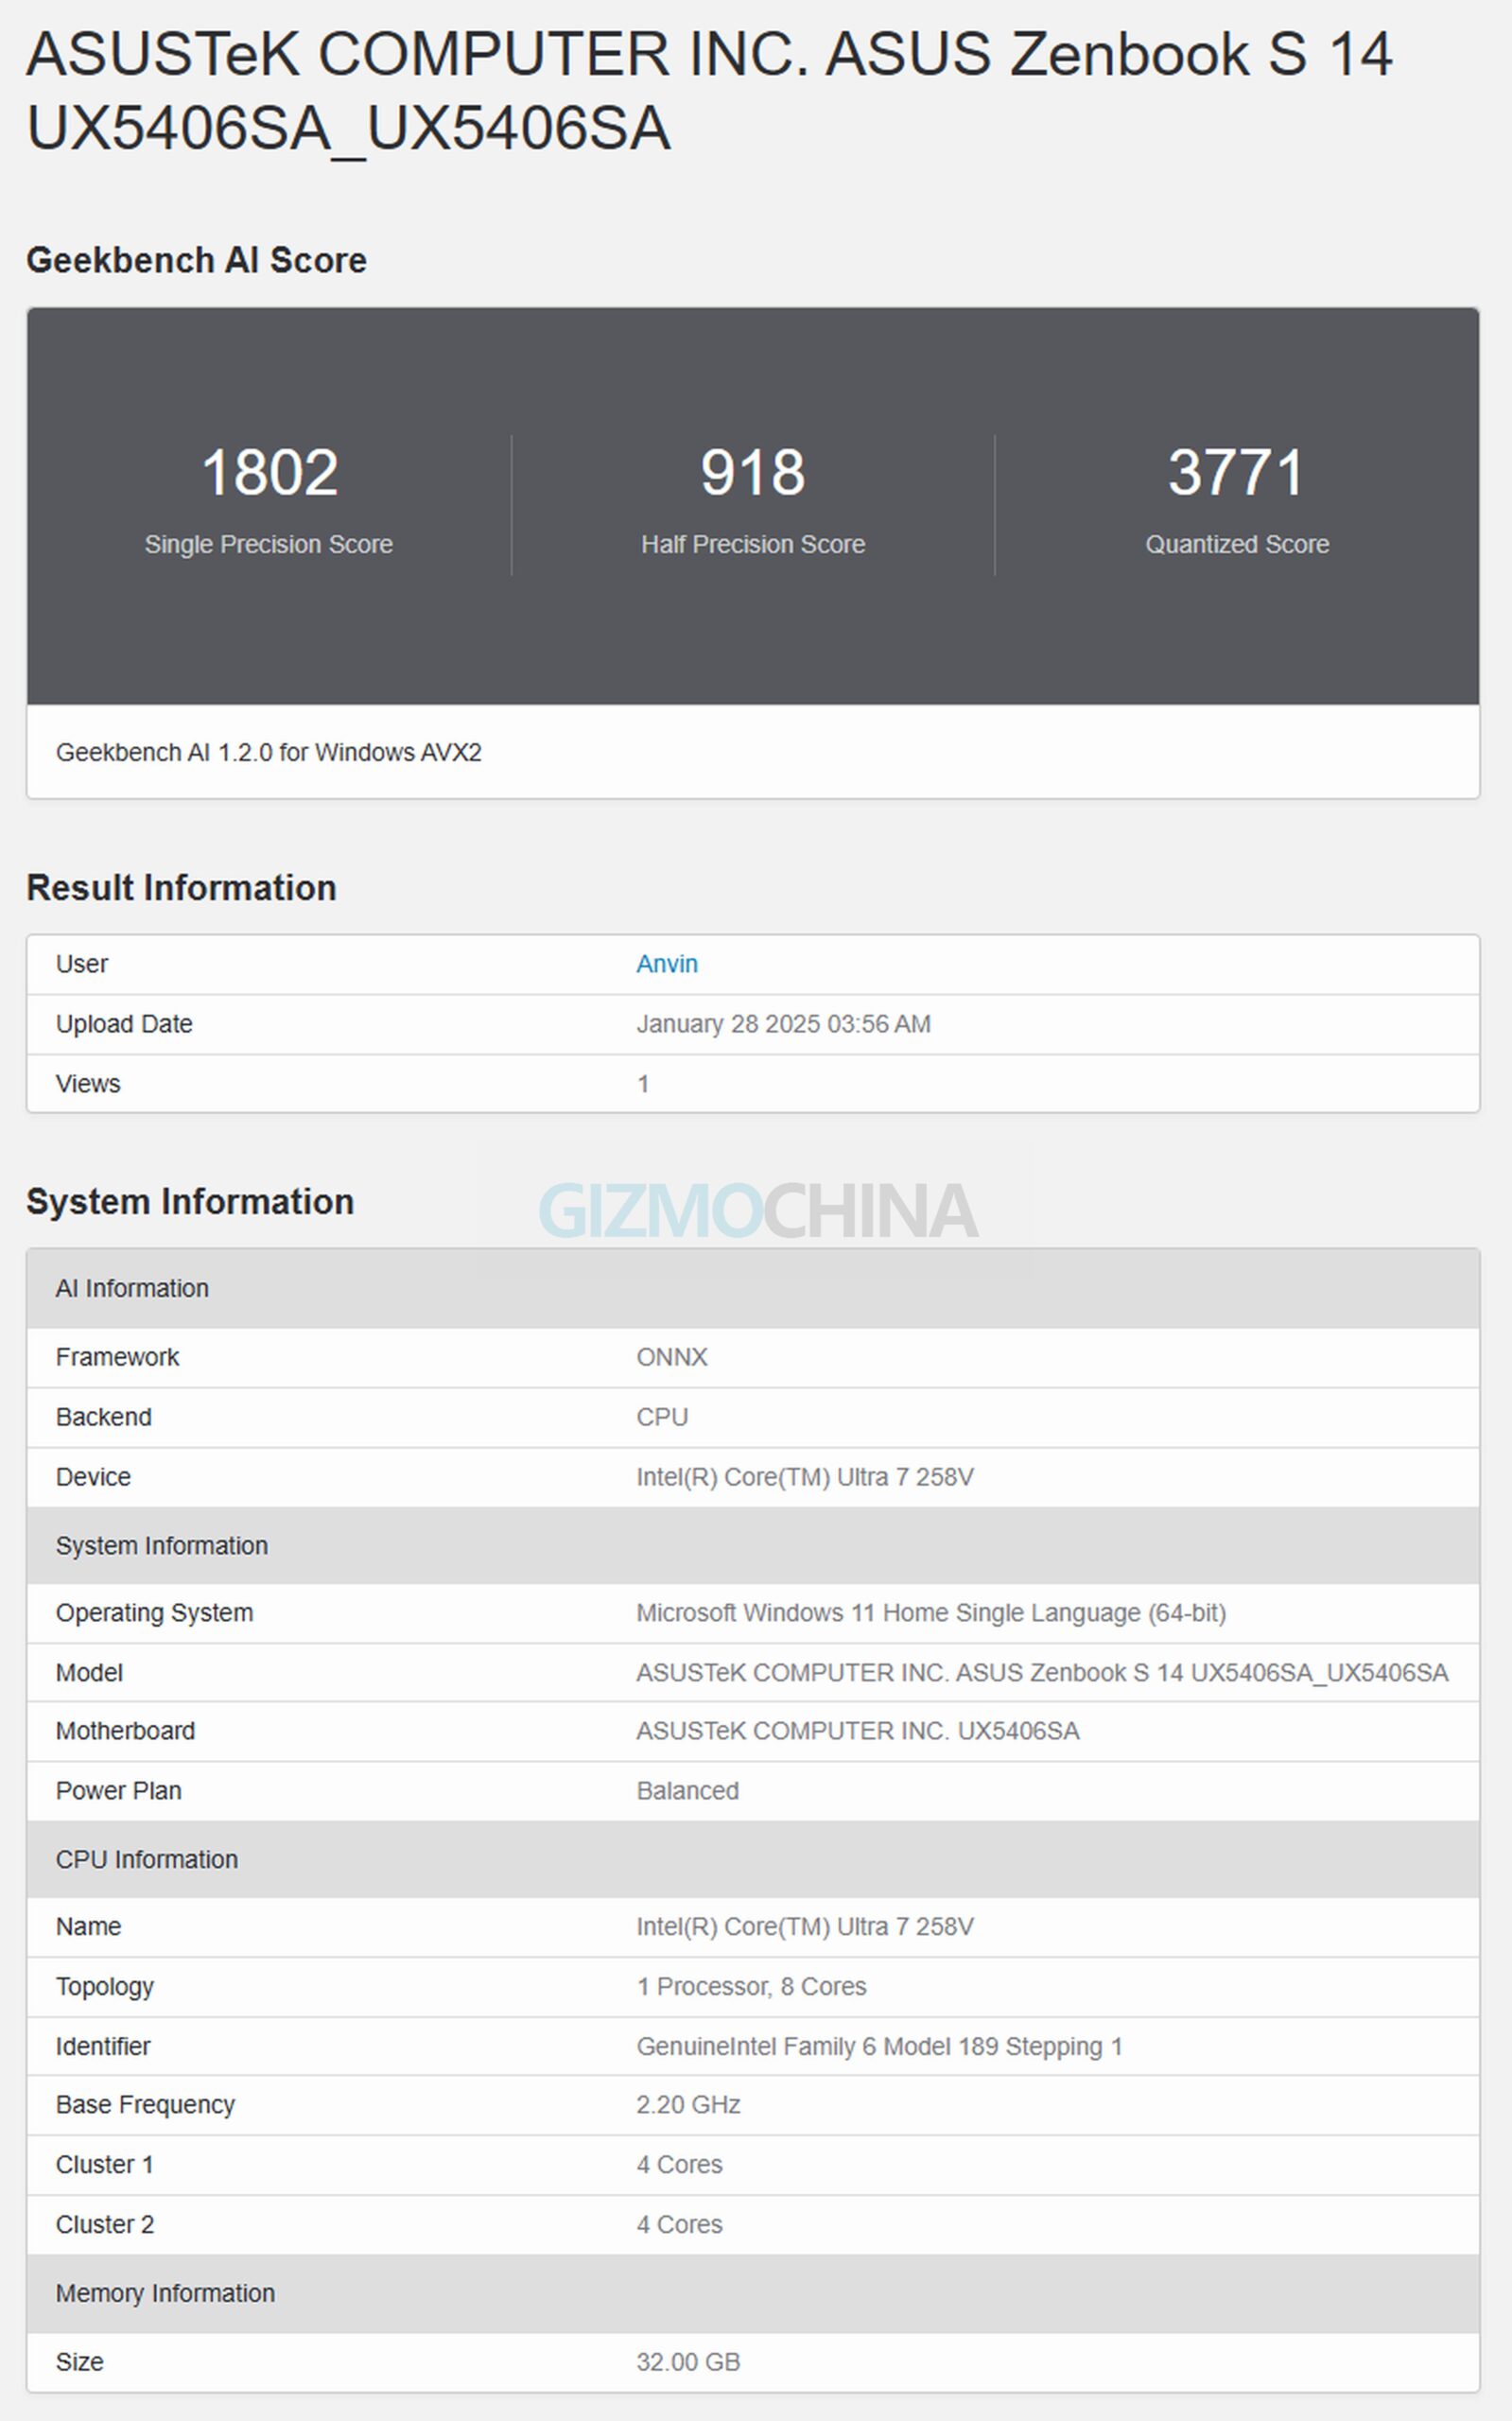This screenshot has width=1512, height=2421.
Task: Click the Result Information heading
Action: [181, 888]
